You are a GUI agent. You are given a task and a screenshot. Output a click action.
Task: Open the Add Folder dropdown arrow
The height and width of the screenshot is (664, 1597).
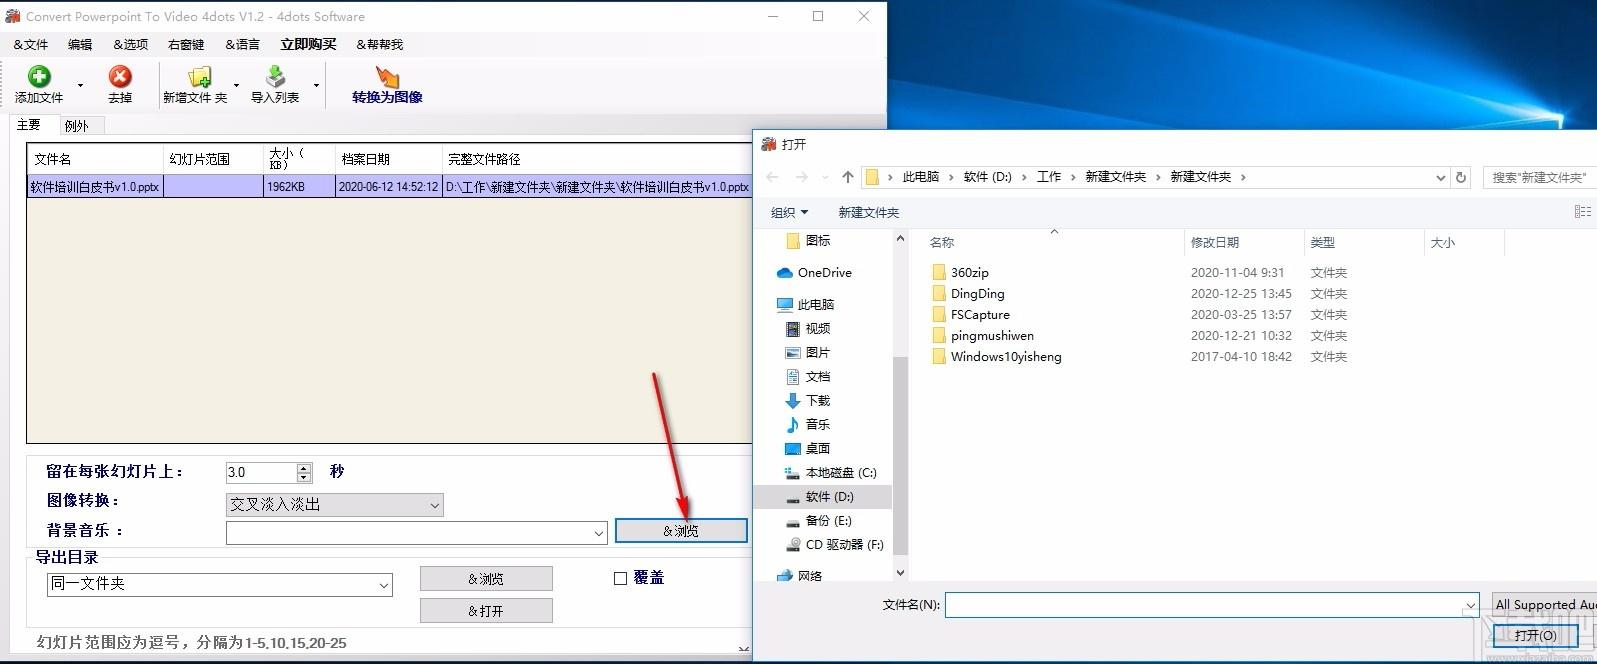[x=236, y=85]
